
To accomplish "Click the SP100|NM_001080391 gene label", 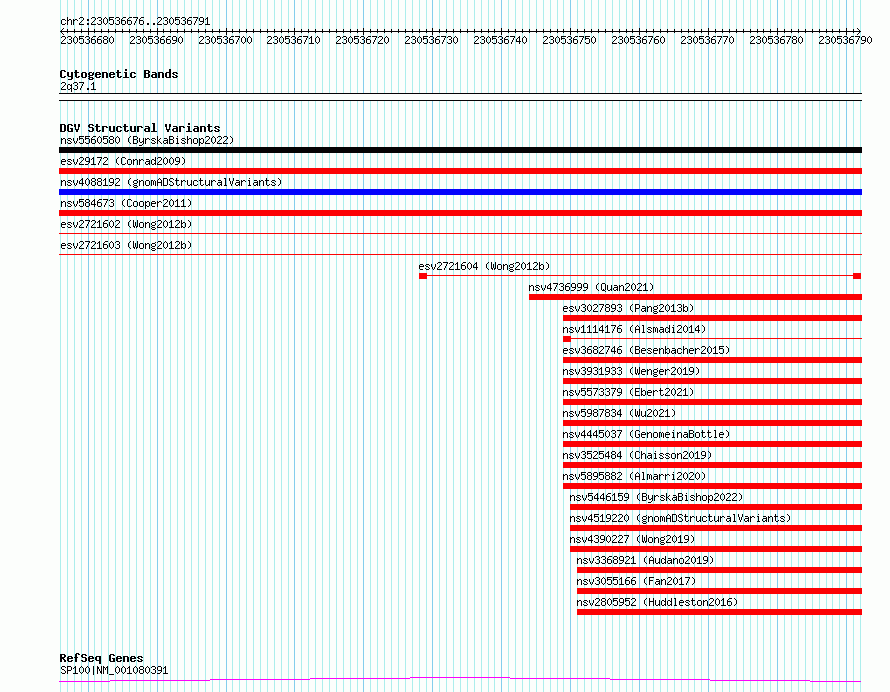I will pyautogui.click(x=114, y=670).
